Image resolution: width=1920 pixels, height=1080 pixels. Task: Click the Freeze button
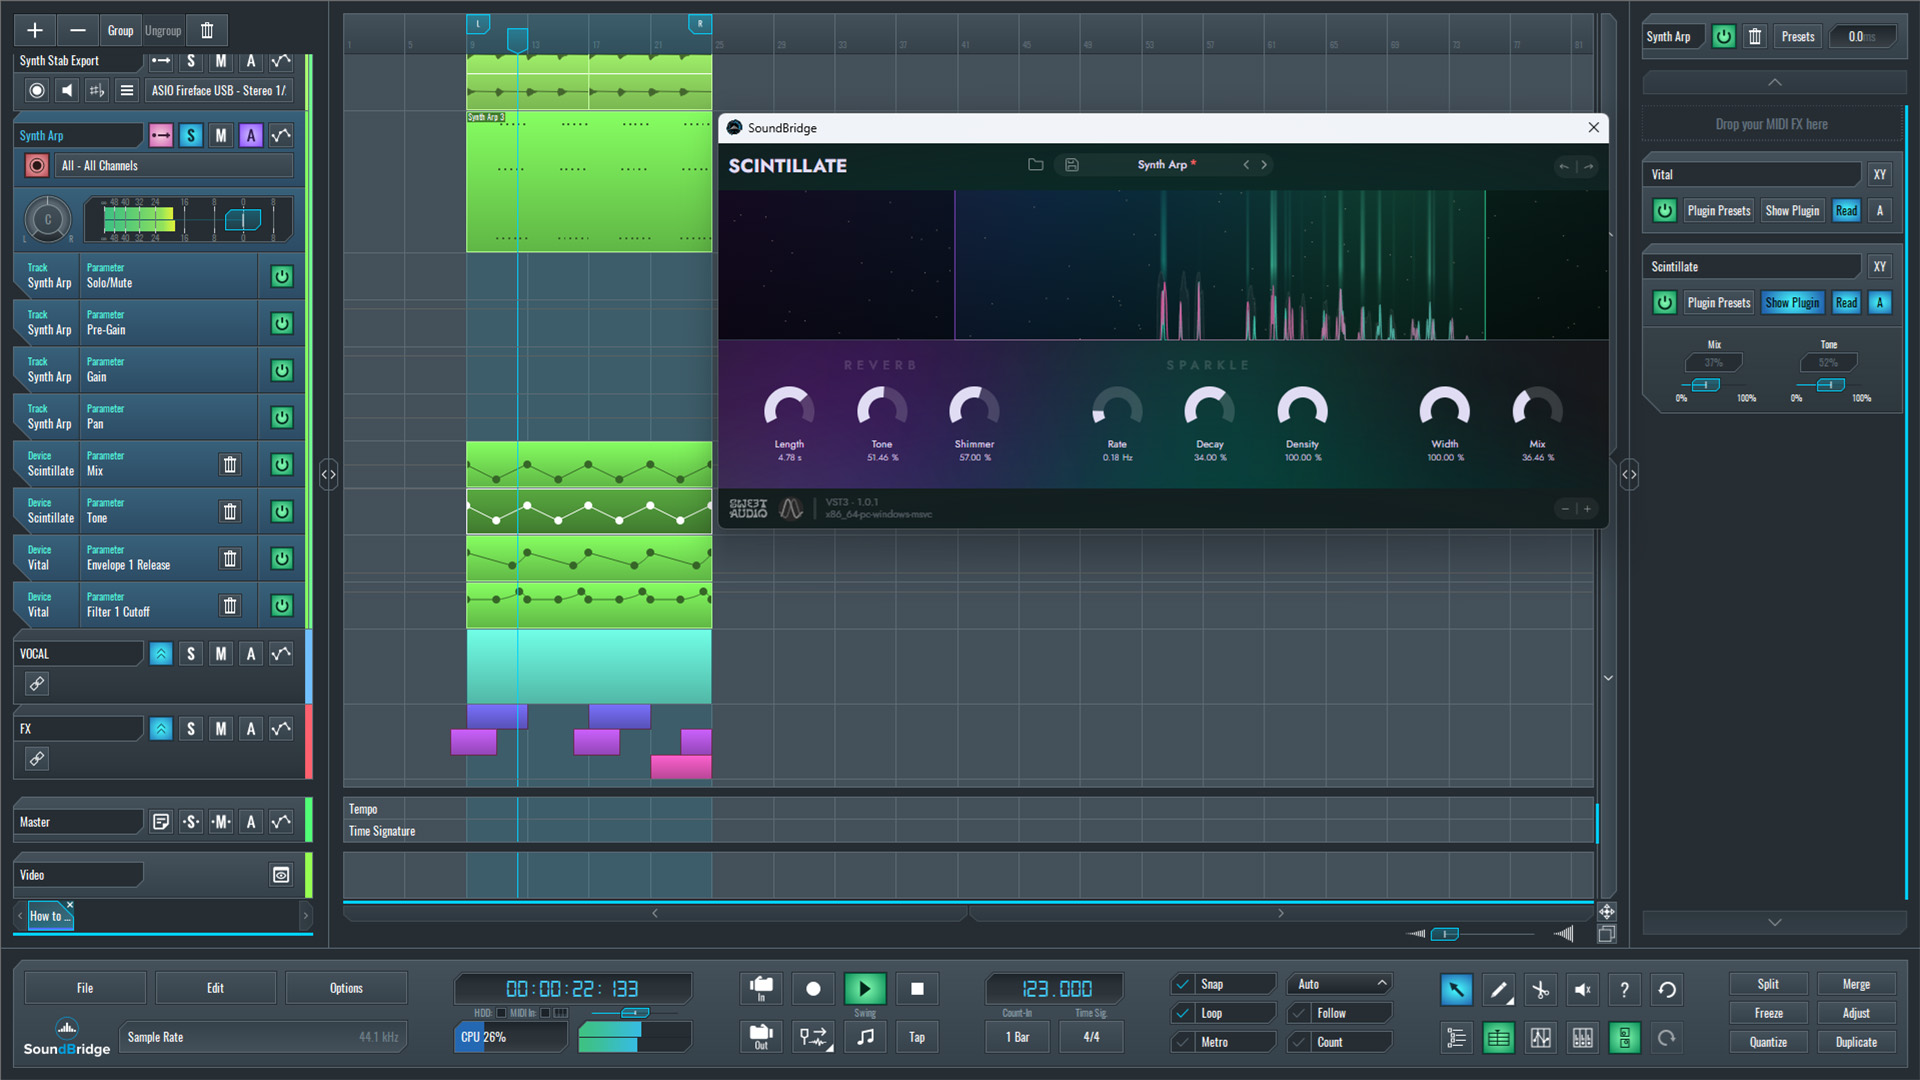pos(1768,1013)
